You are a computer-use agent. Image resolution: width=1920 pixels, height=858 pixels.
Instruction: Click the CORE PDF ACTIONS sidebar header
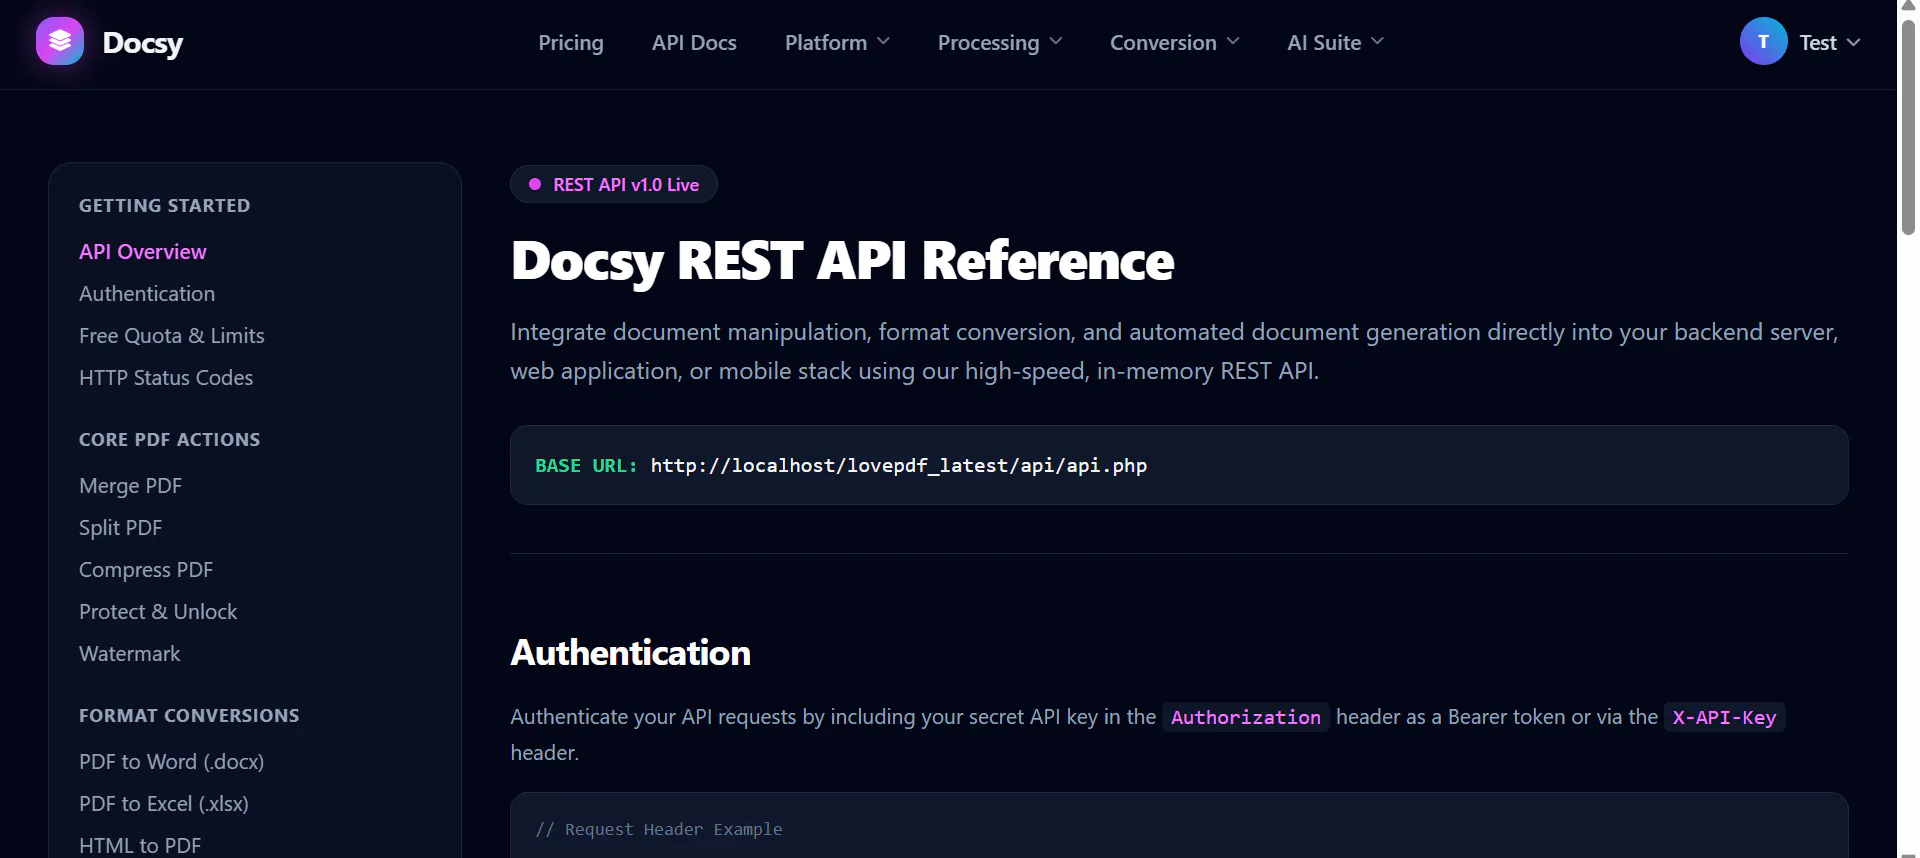coord(170,440)
